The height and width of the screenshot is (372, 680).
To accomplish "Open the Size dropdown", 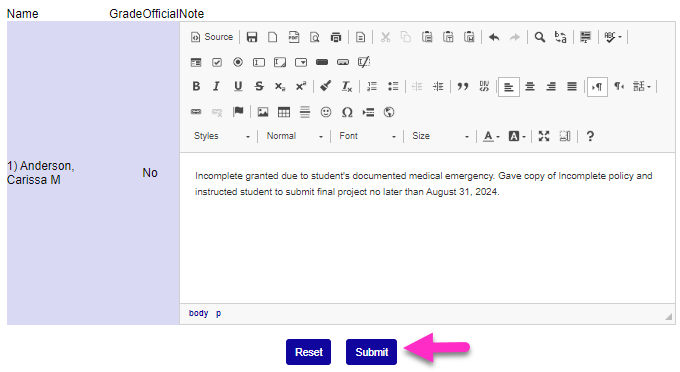I will click(x=440, y=136).
